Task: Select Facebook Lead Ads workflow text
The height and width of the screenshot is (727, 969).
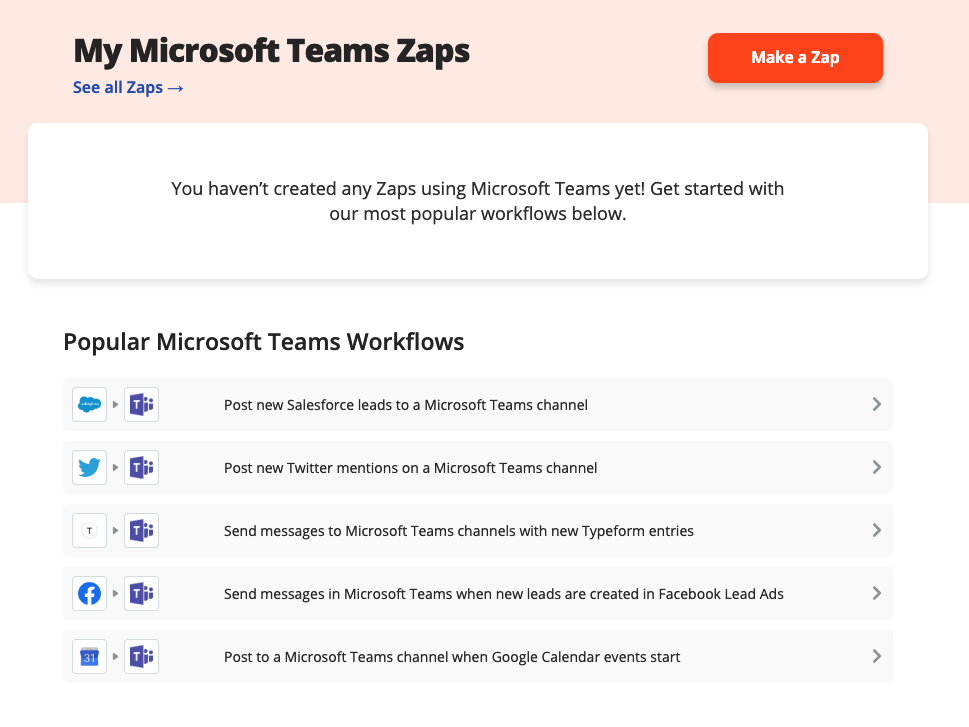Action: [504, 594]
